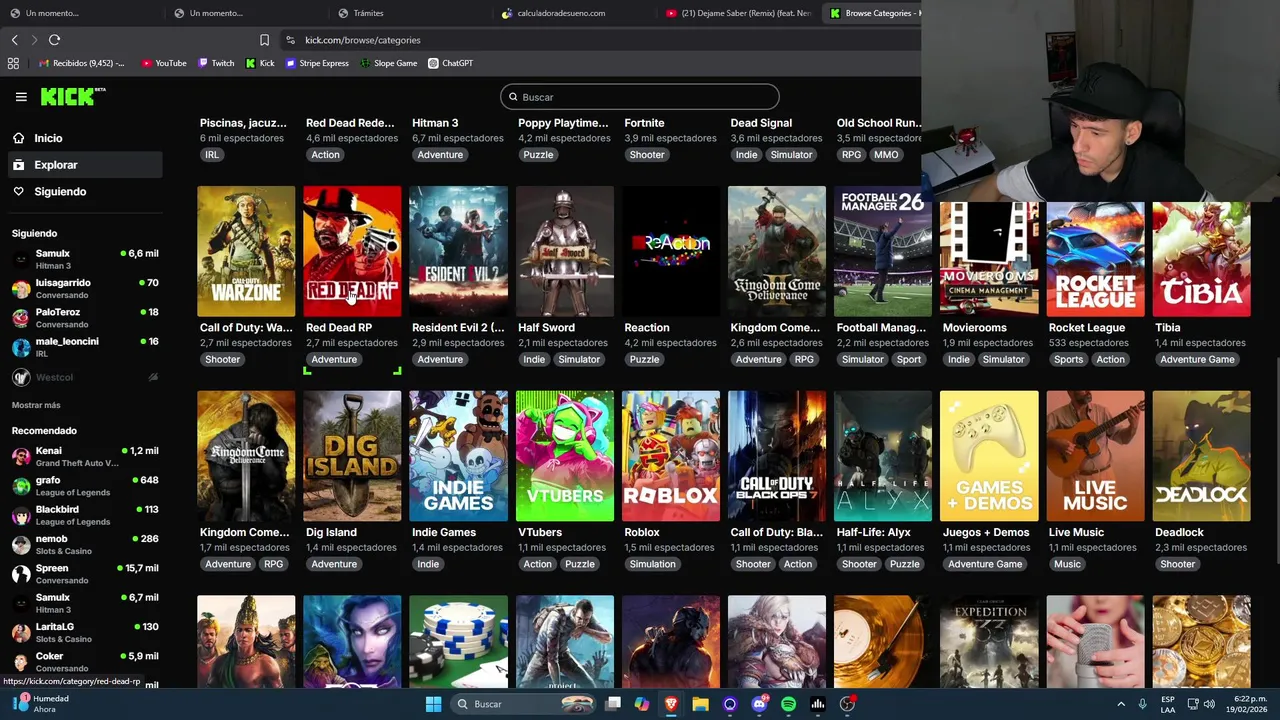Open the Half Sword category cover
Viewport: 1280px width, 720px height.
coord(565,251)
